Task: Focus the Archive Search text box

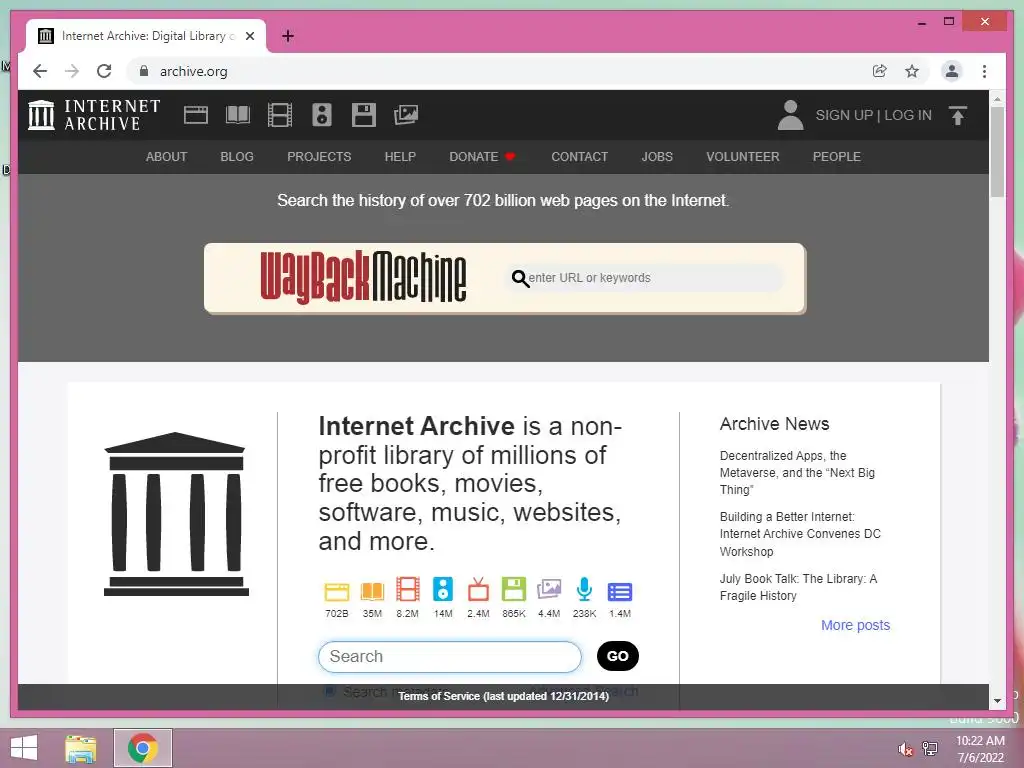Action: point(449,656)
